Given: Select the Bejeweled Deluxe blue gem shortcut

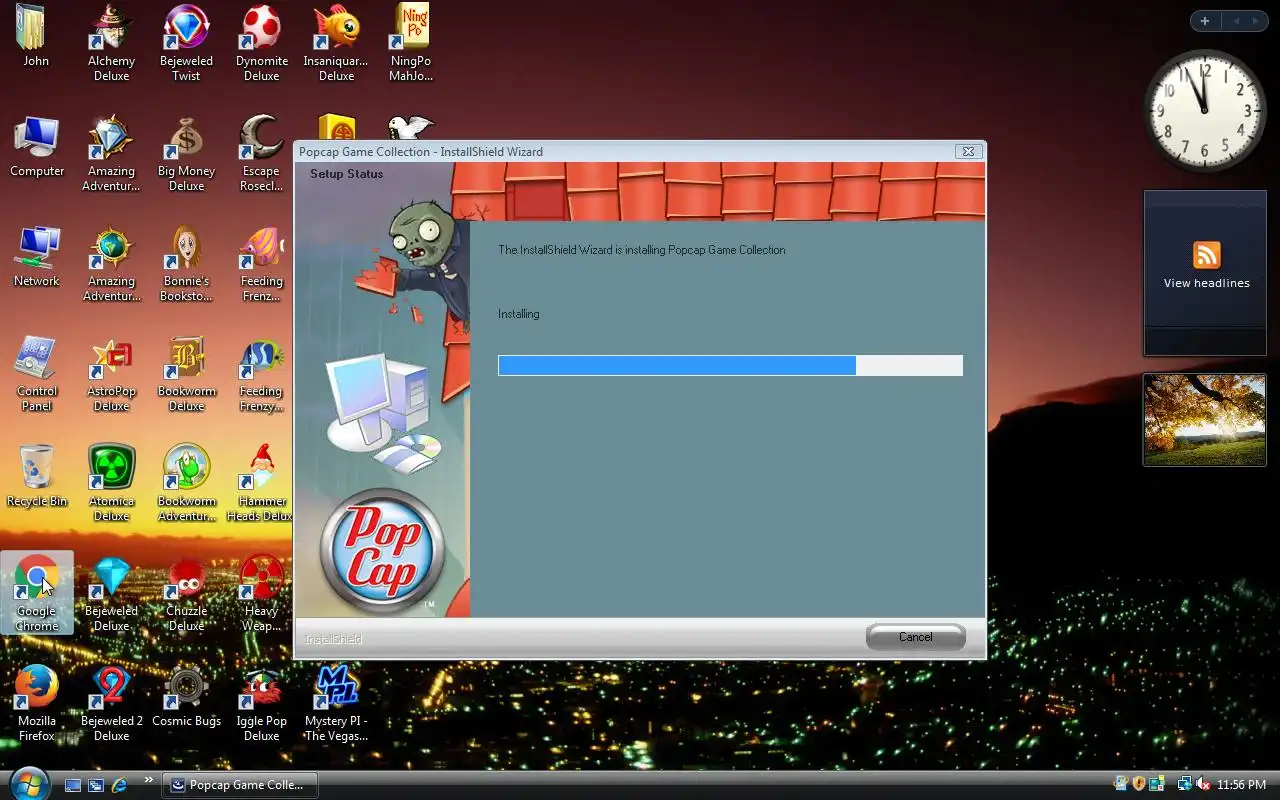Looking at the screenshot, I should click(x=111, y=593).
